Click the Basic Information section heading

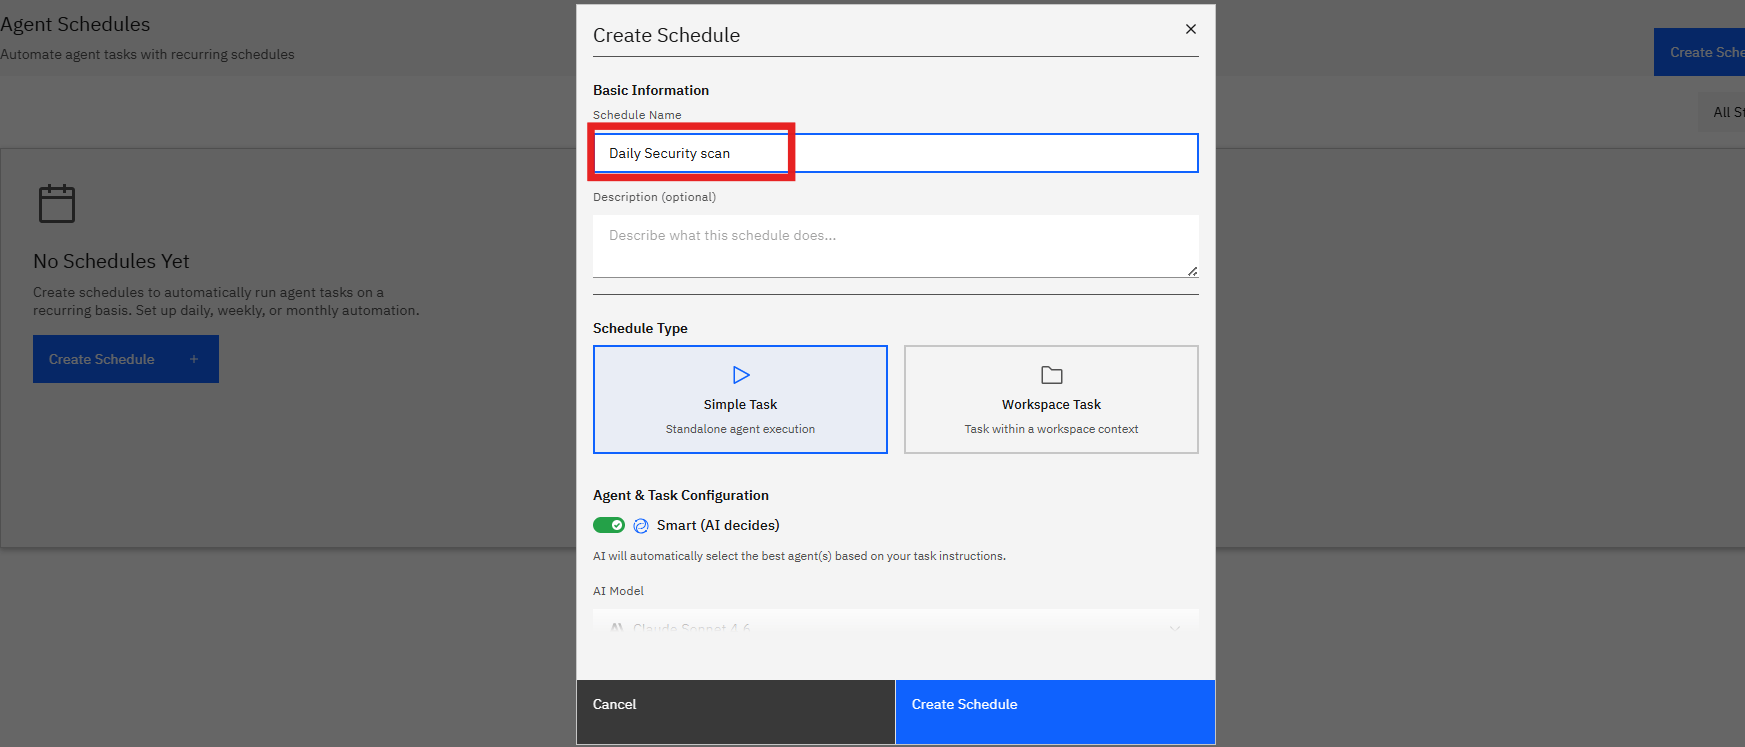(651, 90)
